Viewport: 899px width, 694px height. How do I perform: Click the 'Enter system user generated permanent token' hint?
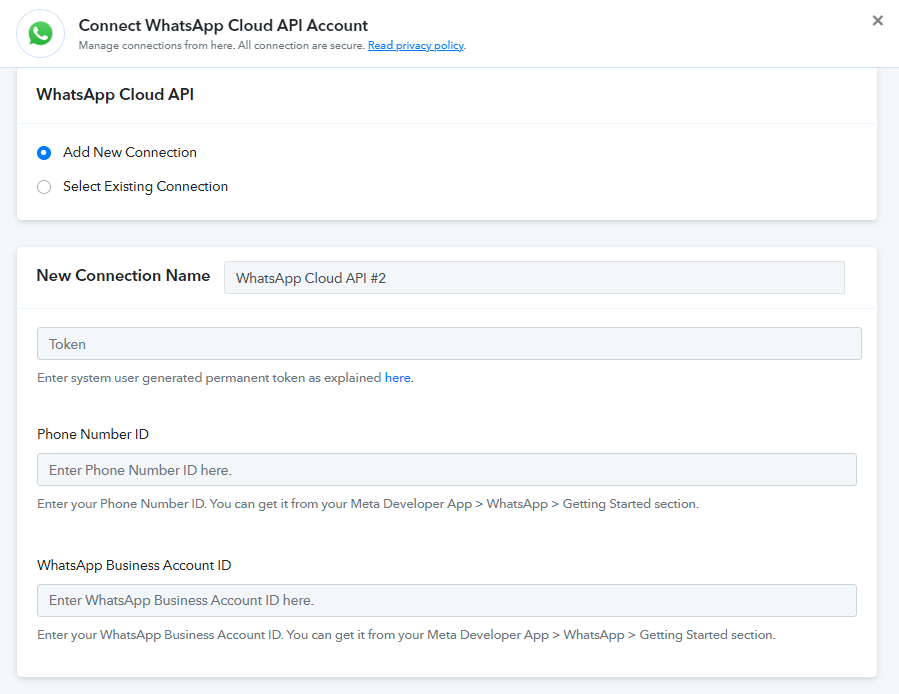tap(225, 378)
